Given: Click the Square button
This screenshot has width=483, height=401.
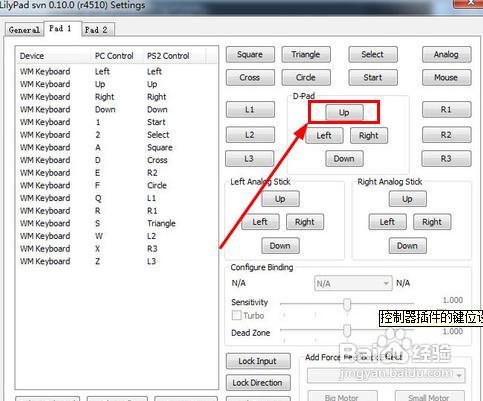Looking at the screenshot, I should point(250,54).
